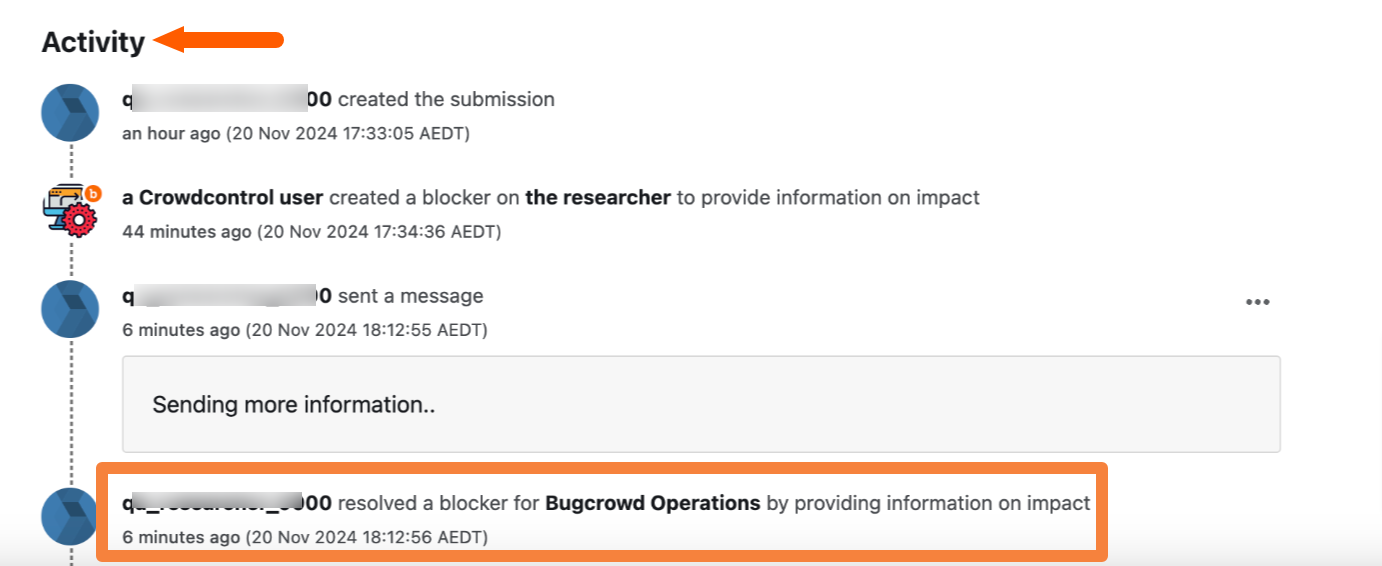Viewport: 1382px width, 566px height.
Task: Click the Activity heading
Action: click(x=93, y=42)
